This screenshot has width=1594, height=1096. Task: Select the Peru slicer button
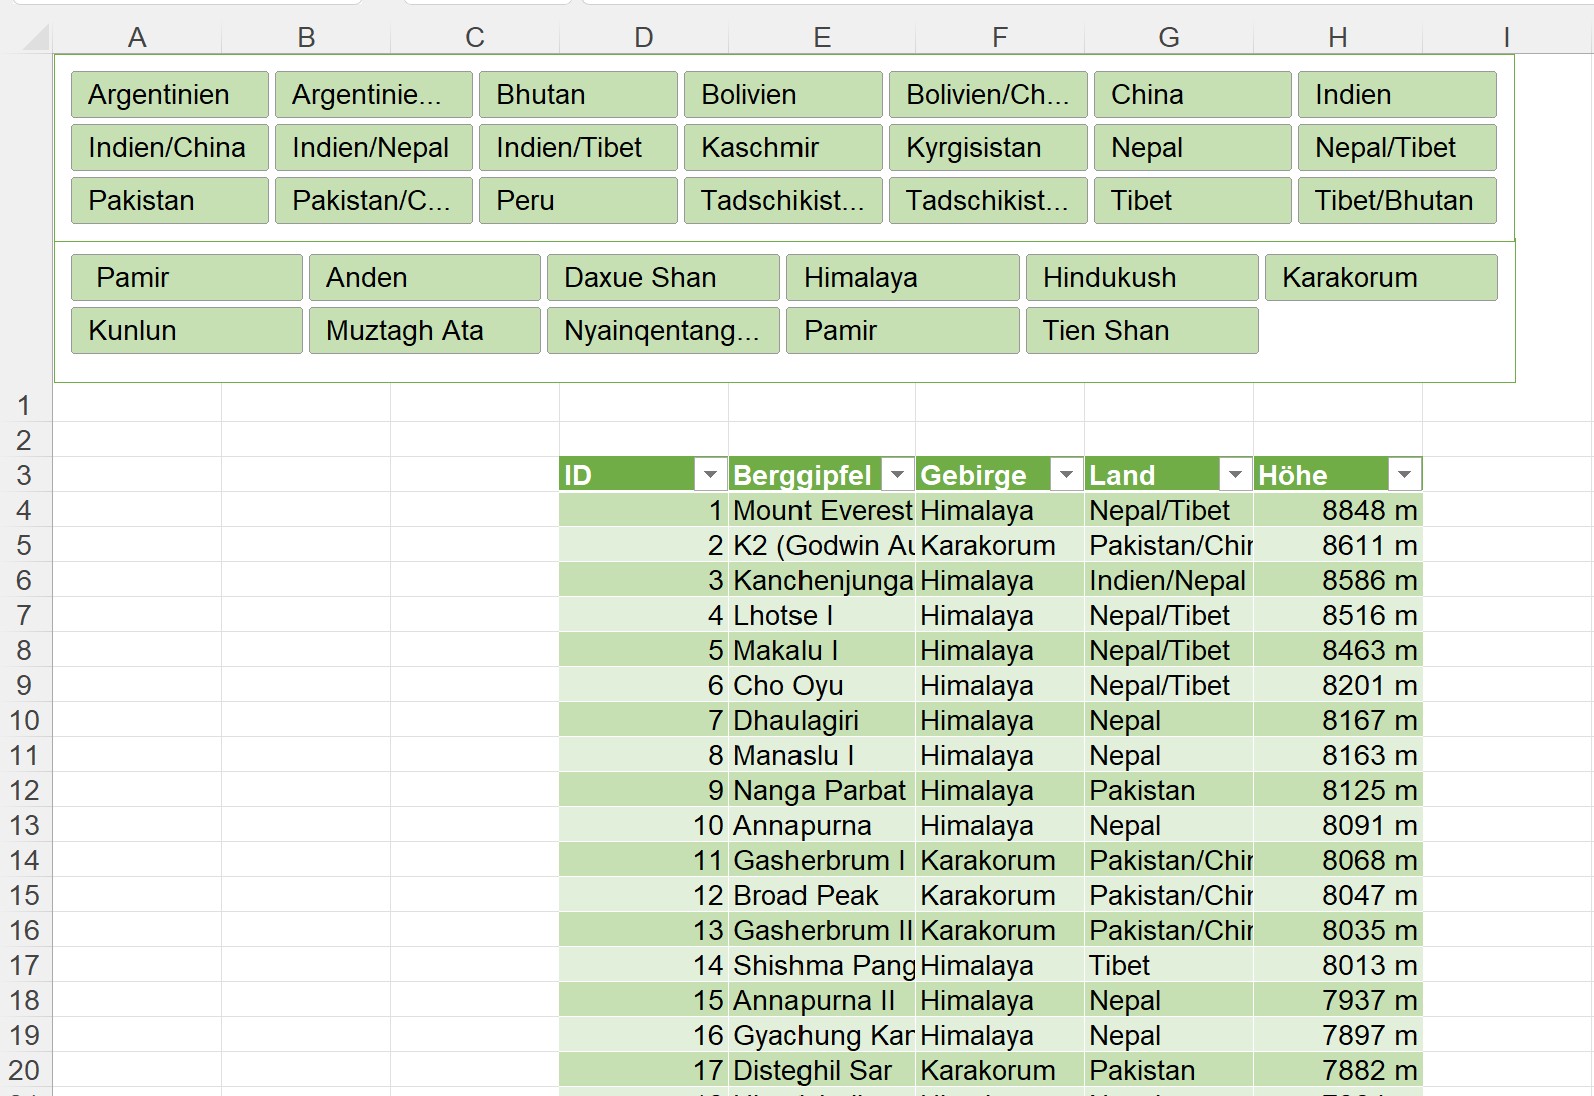[x=578, y=201]
